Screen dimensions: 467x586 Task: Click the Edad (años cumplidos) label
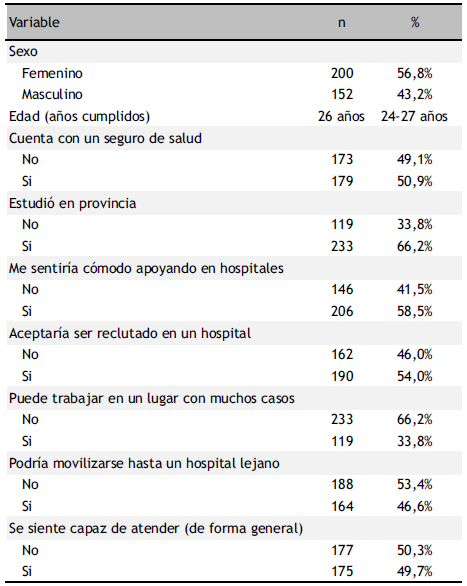click(x=79, y=117)
